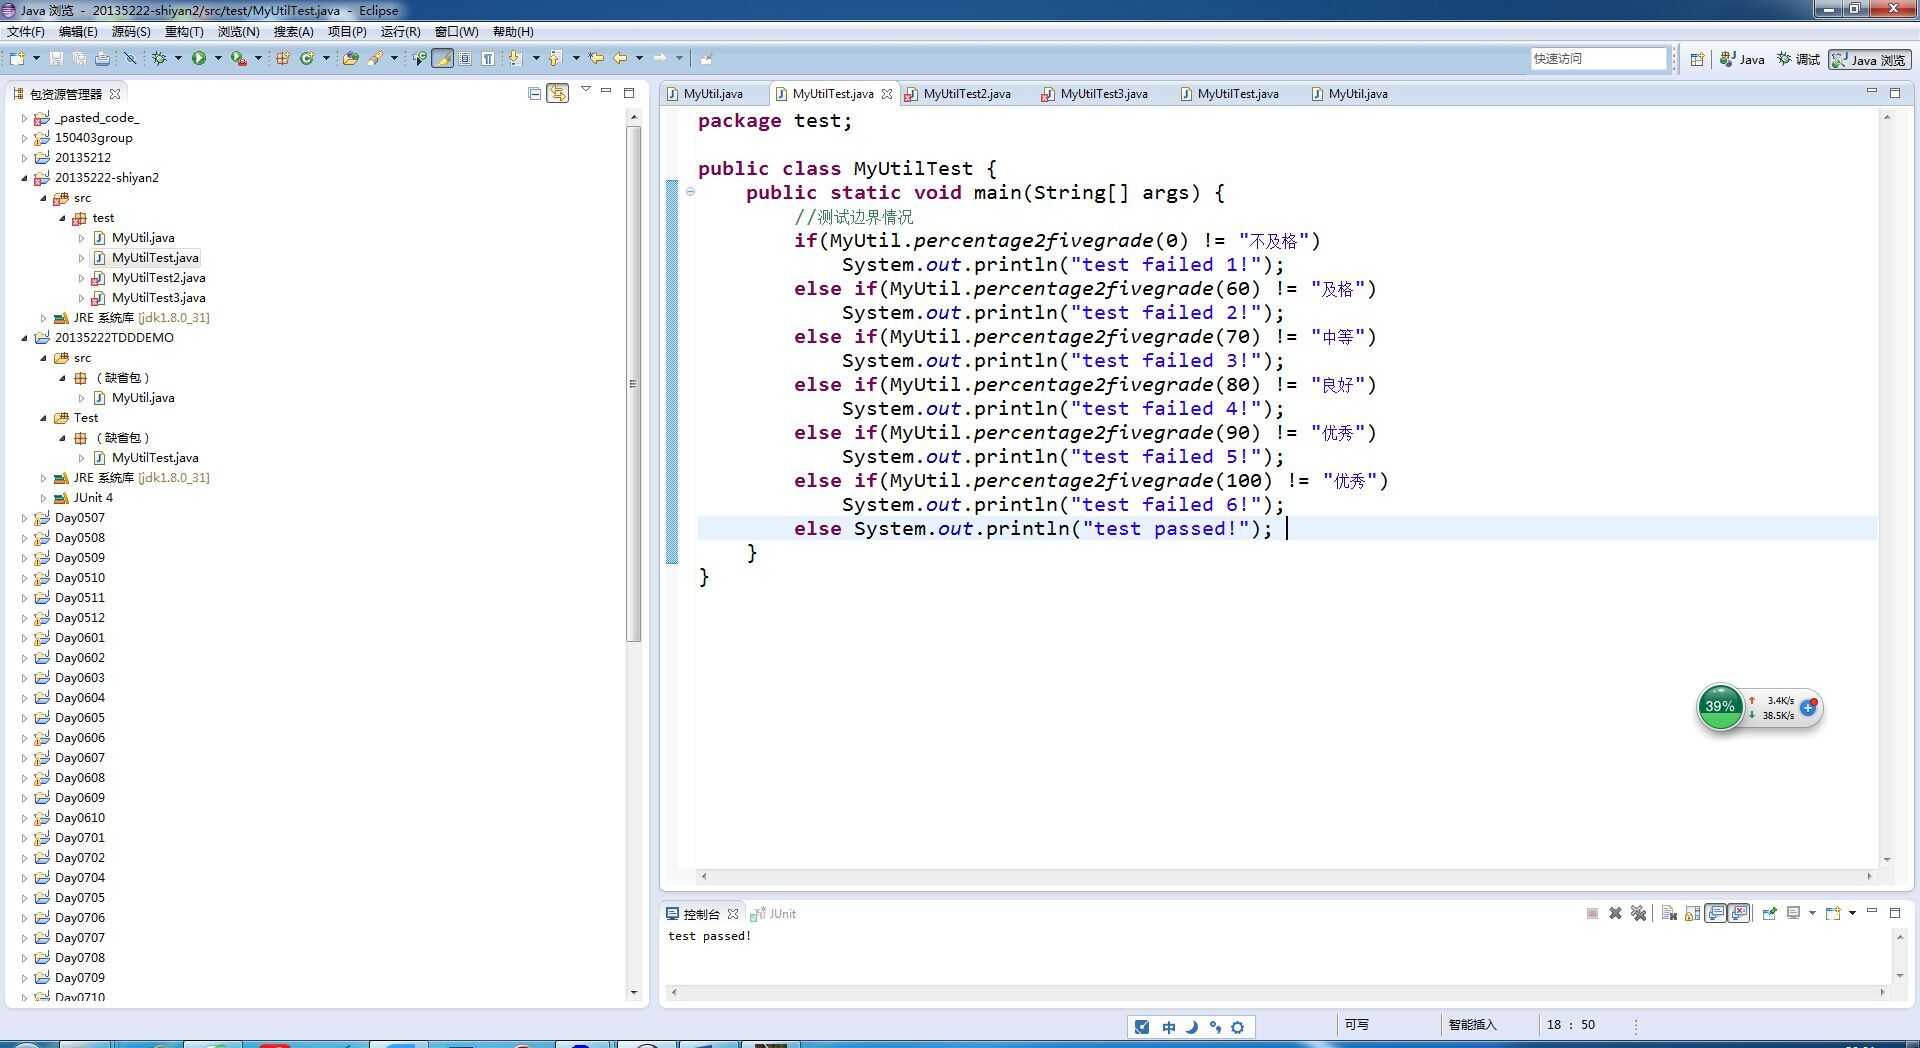Toggle IME Chinese/English 中 mode button
The image size is (1920, 1048).
(x=1168, y=1027)
